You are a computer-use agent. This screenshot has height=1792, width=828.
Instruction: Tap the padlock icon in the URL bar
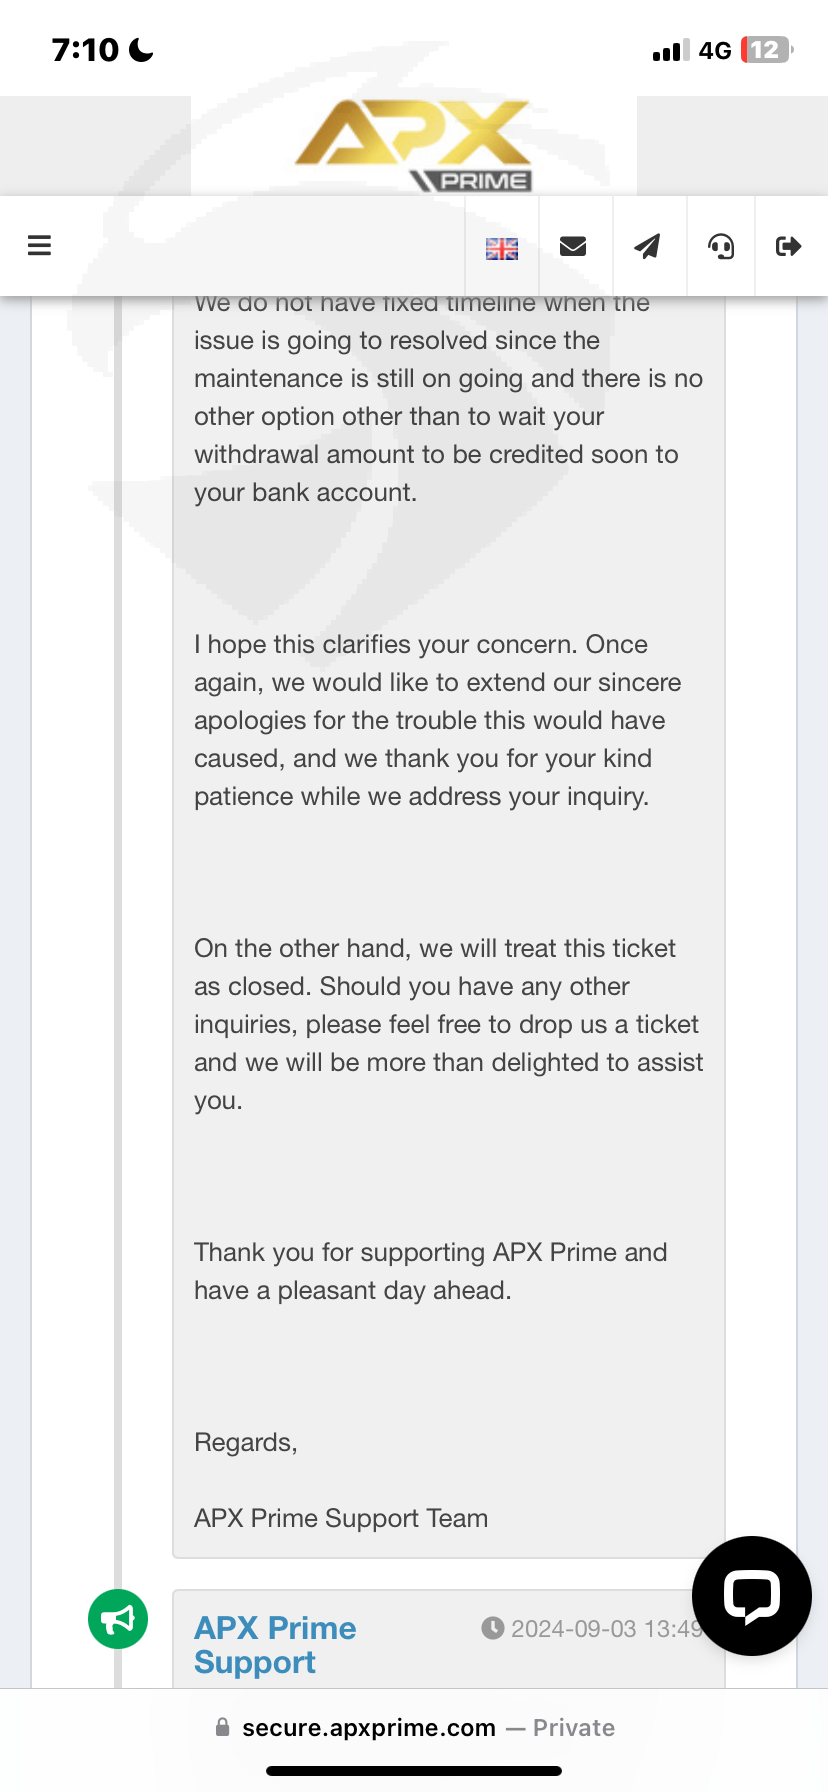pos(223,1727)
